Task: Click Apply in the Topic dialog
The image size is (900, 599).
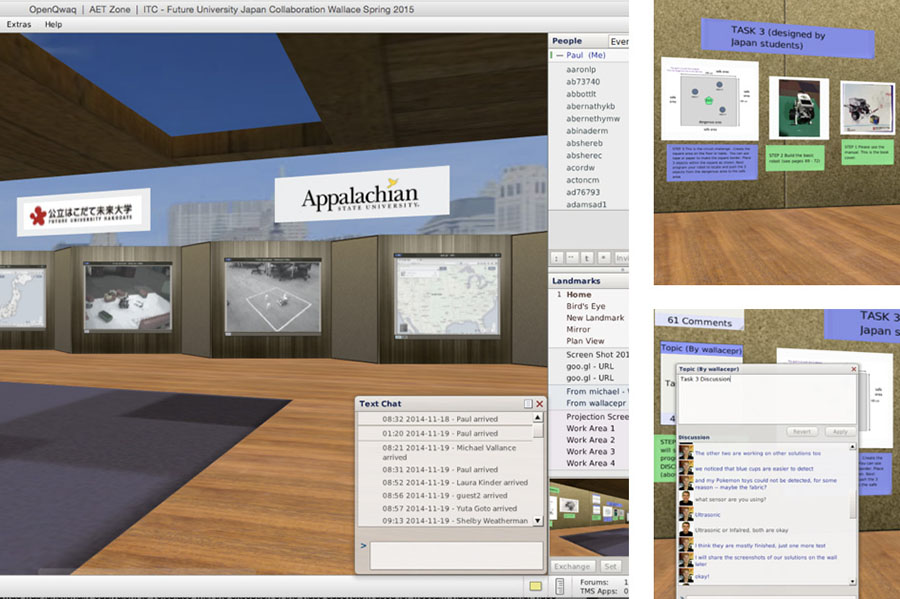Action: click(x=840, y=431)
